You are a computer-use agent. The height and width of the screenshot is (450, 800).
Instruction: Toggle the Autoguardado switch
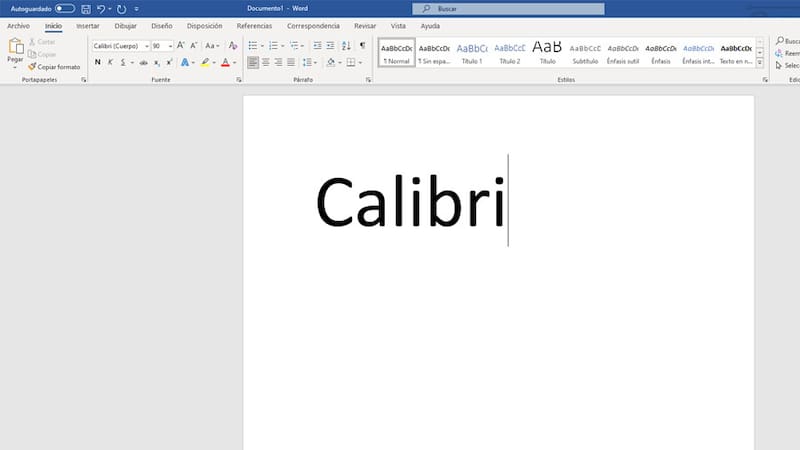65,8
